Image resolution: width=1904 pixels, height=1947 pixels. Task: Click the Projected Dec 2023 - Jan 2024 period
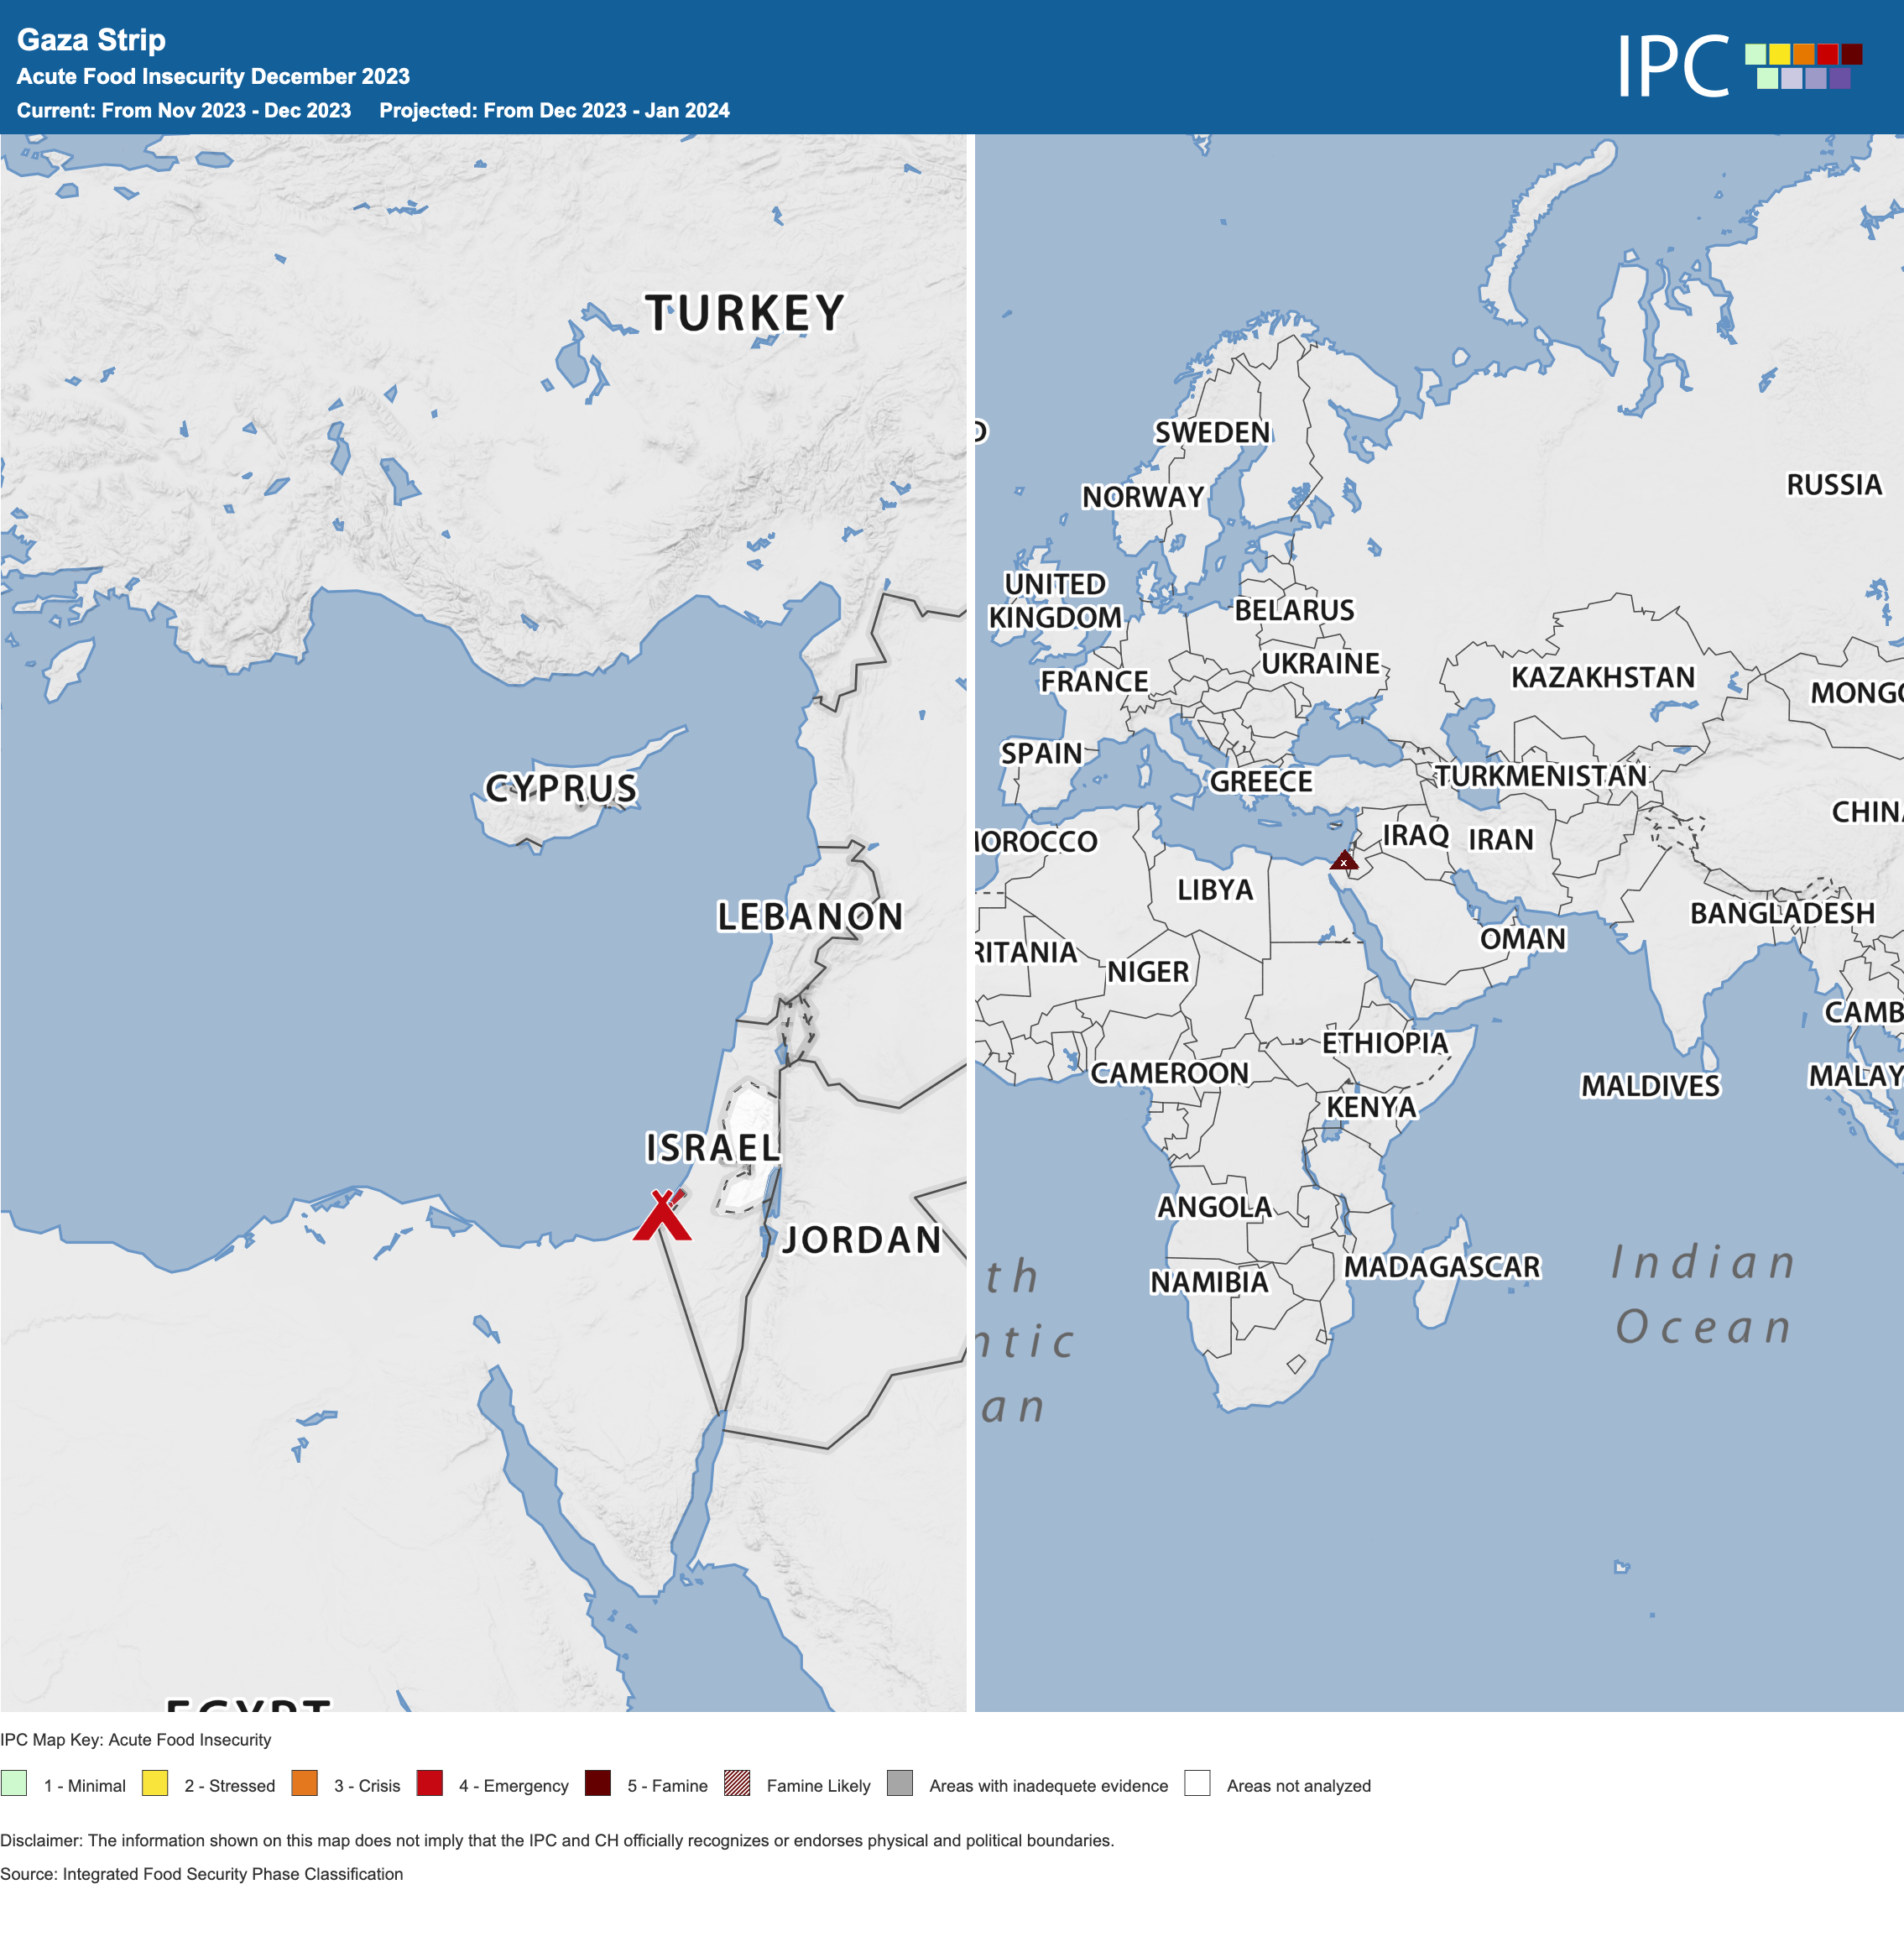[x=554, y=110]
